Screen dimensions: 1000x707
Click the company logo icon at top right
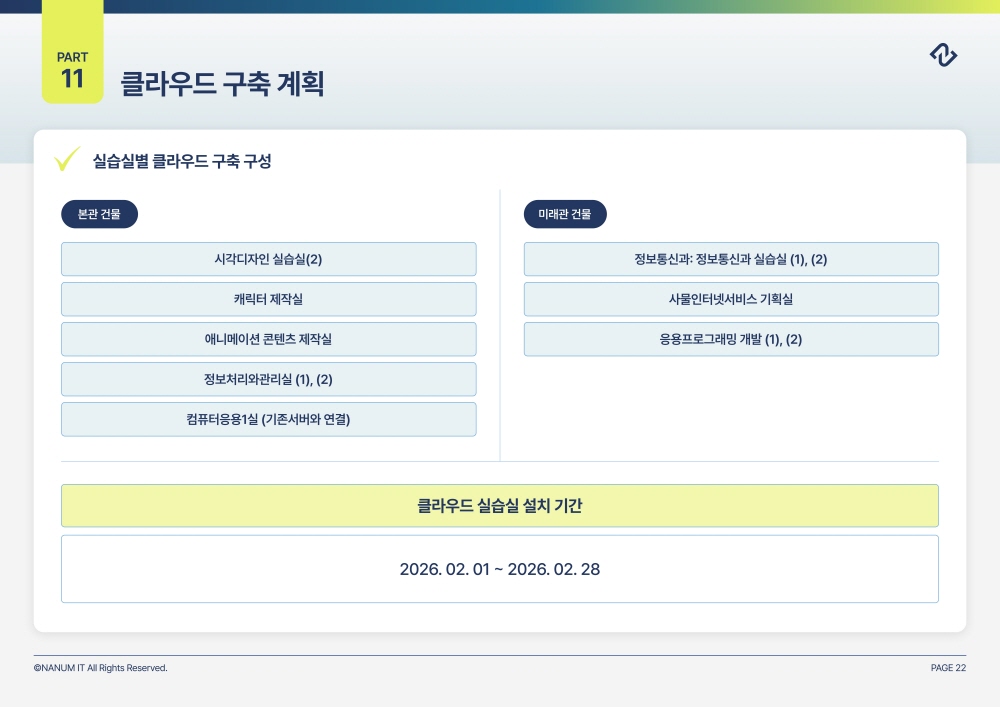[943, 56]
